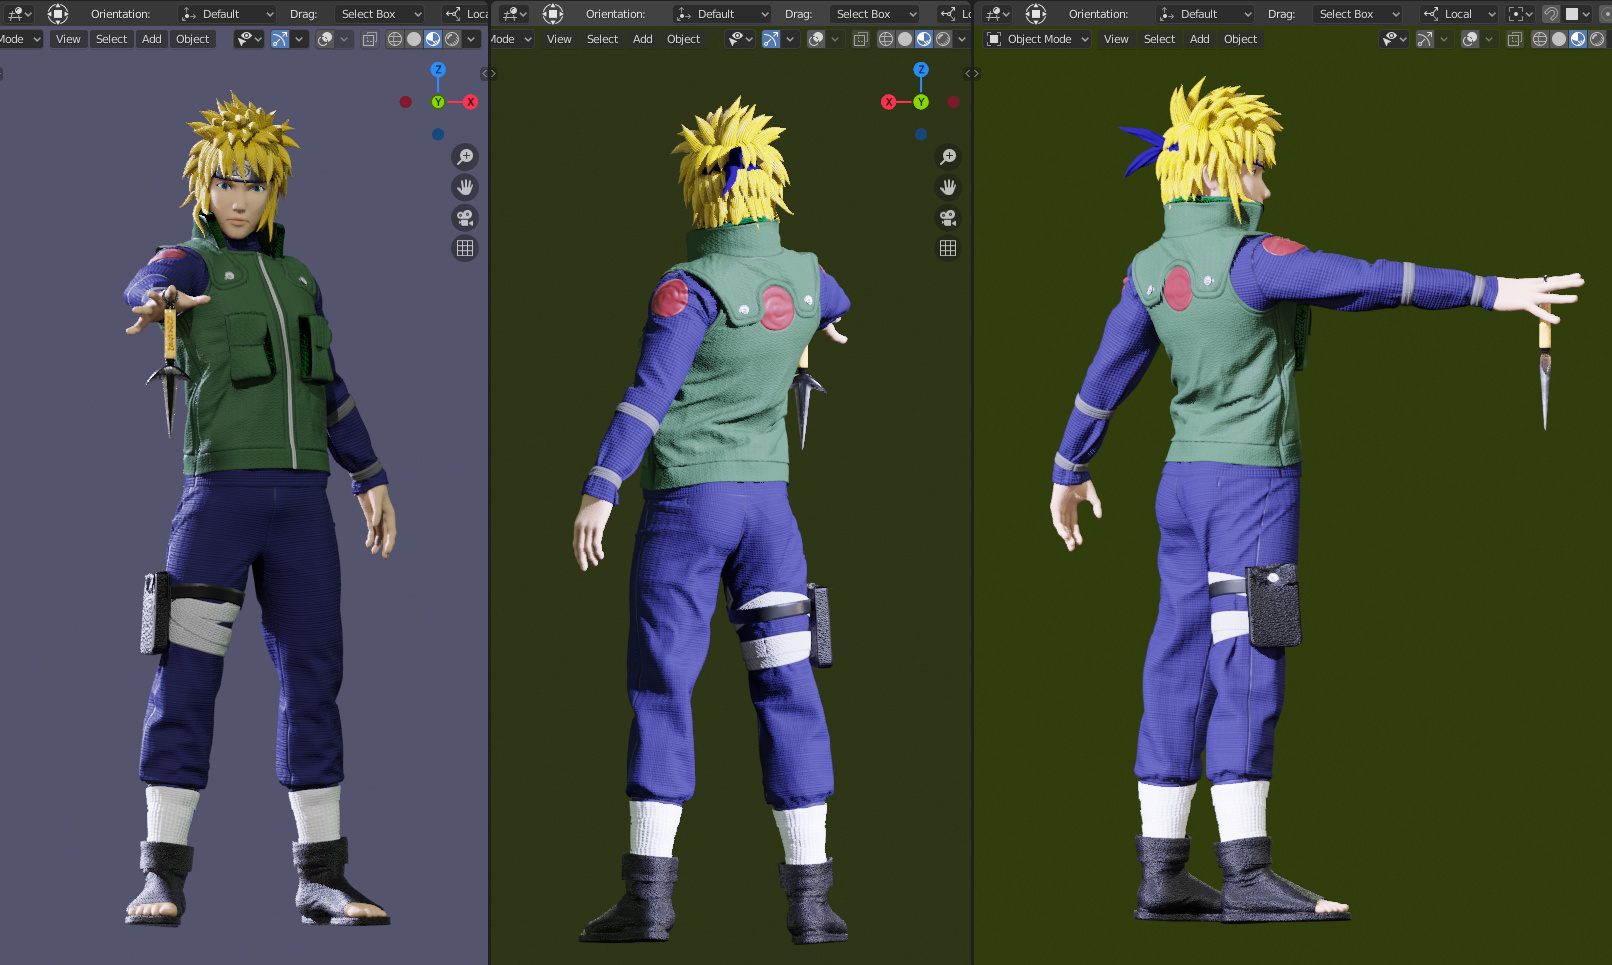
Task: Open Select menu in right viewport
Action: 1160,39
